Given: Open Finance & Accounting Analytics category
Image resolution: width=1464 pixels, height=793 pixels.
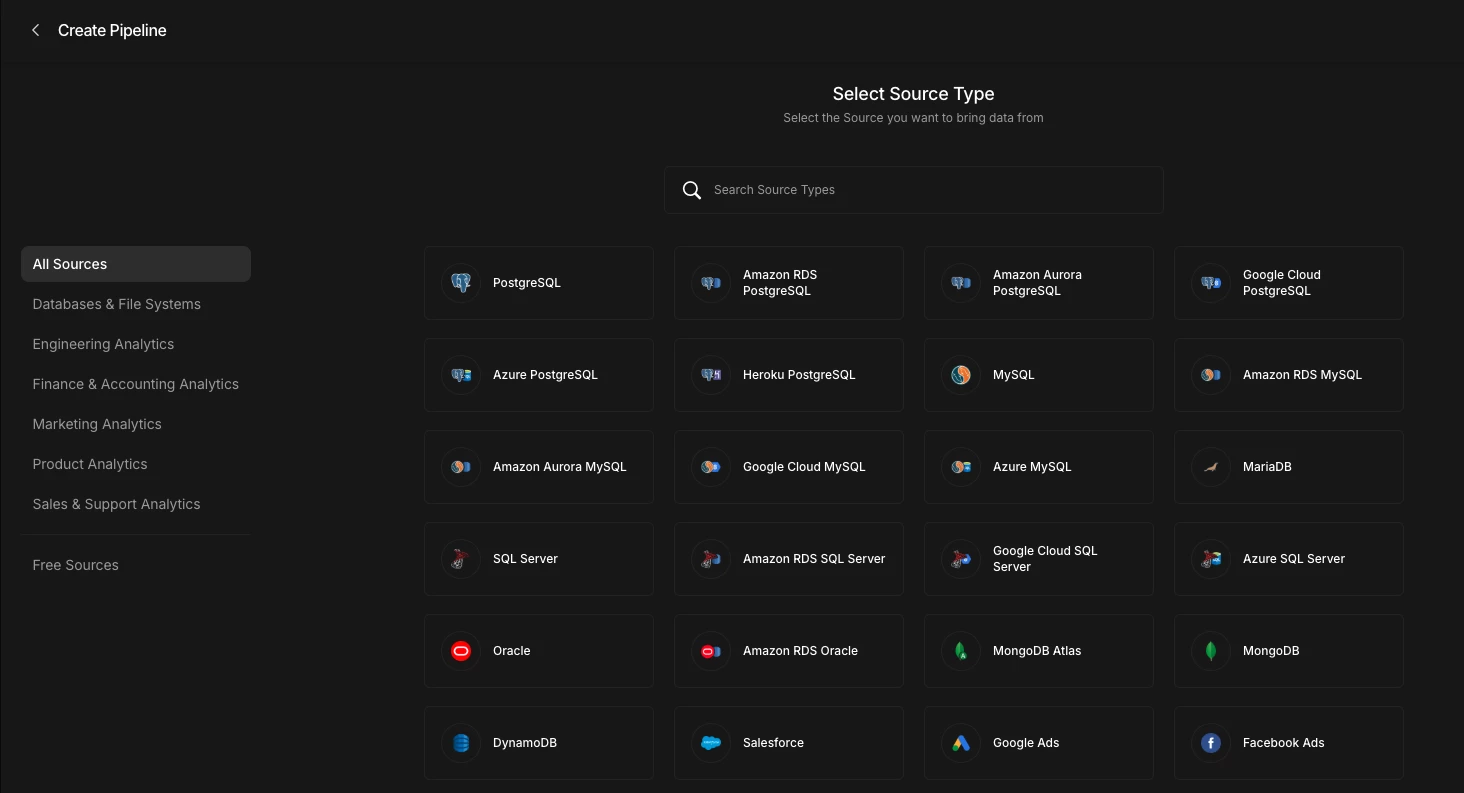Looking at the screenshot, I should click(136, 384).
